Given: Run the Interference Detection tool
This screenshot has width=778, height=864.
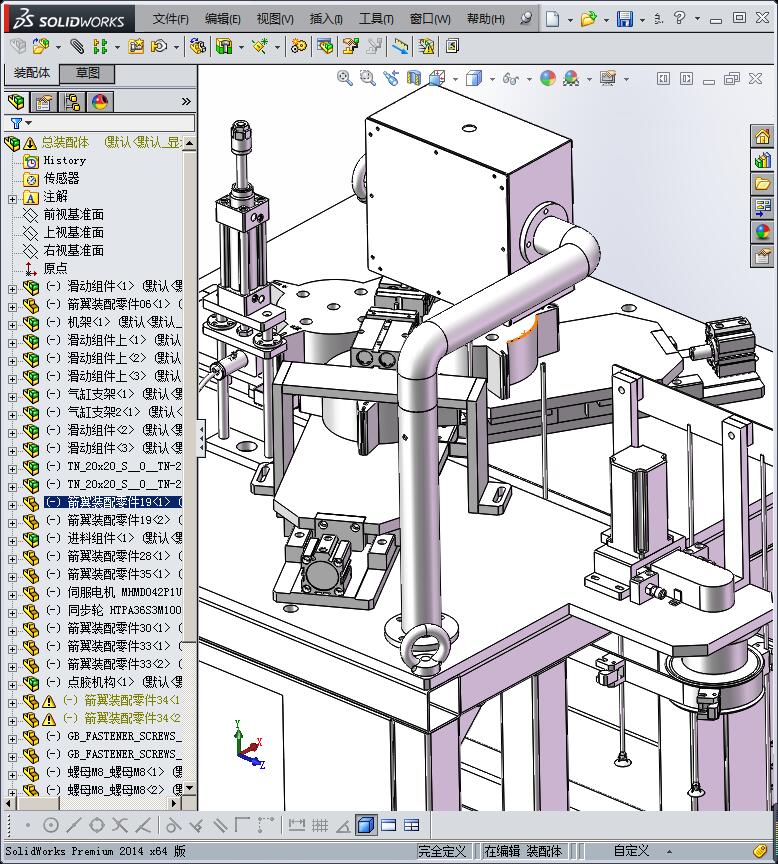Looking at the screenshot, I should [x=401, y=46].
